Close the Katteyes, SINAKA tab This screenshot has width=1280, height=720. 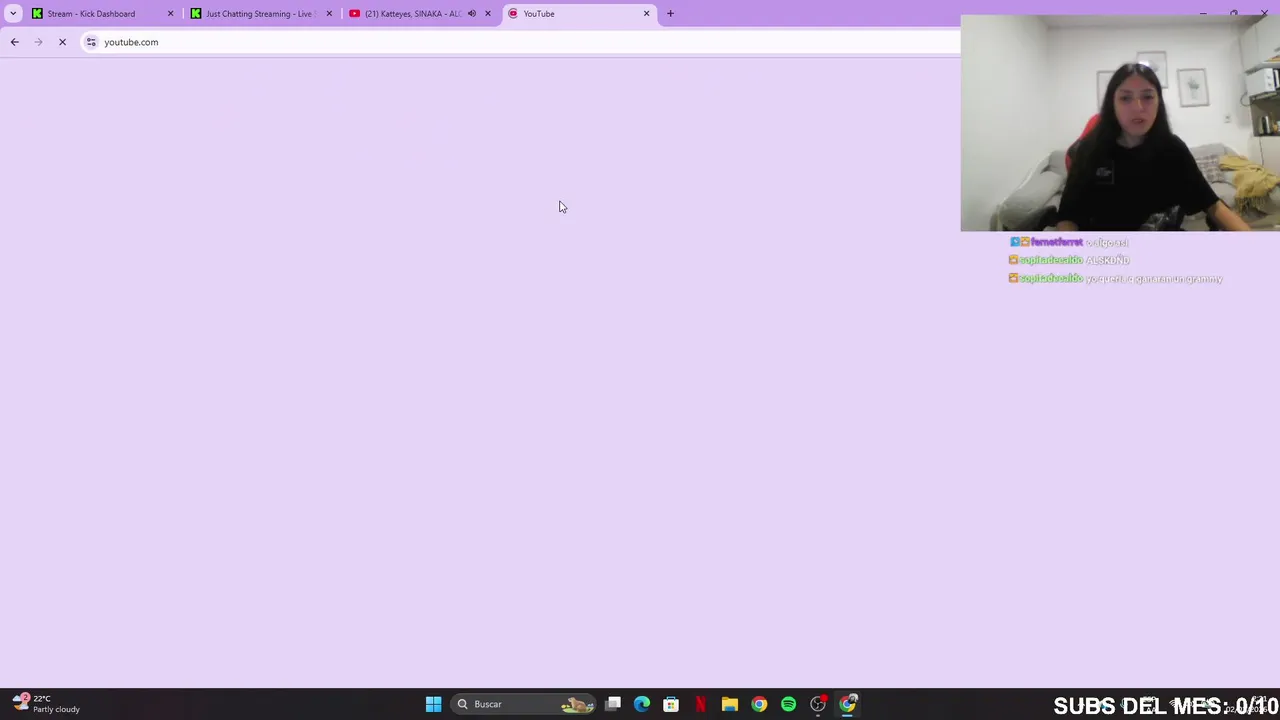pyautogui.click(x=488, y=14)
